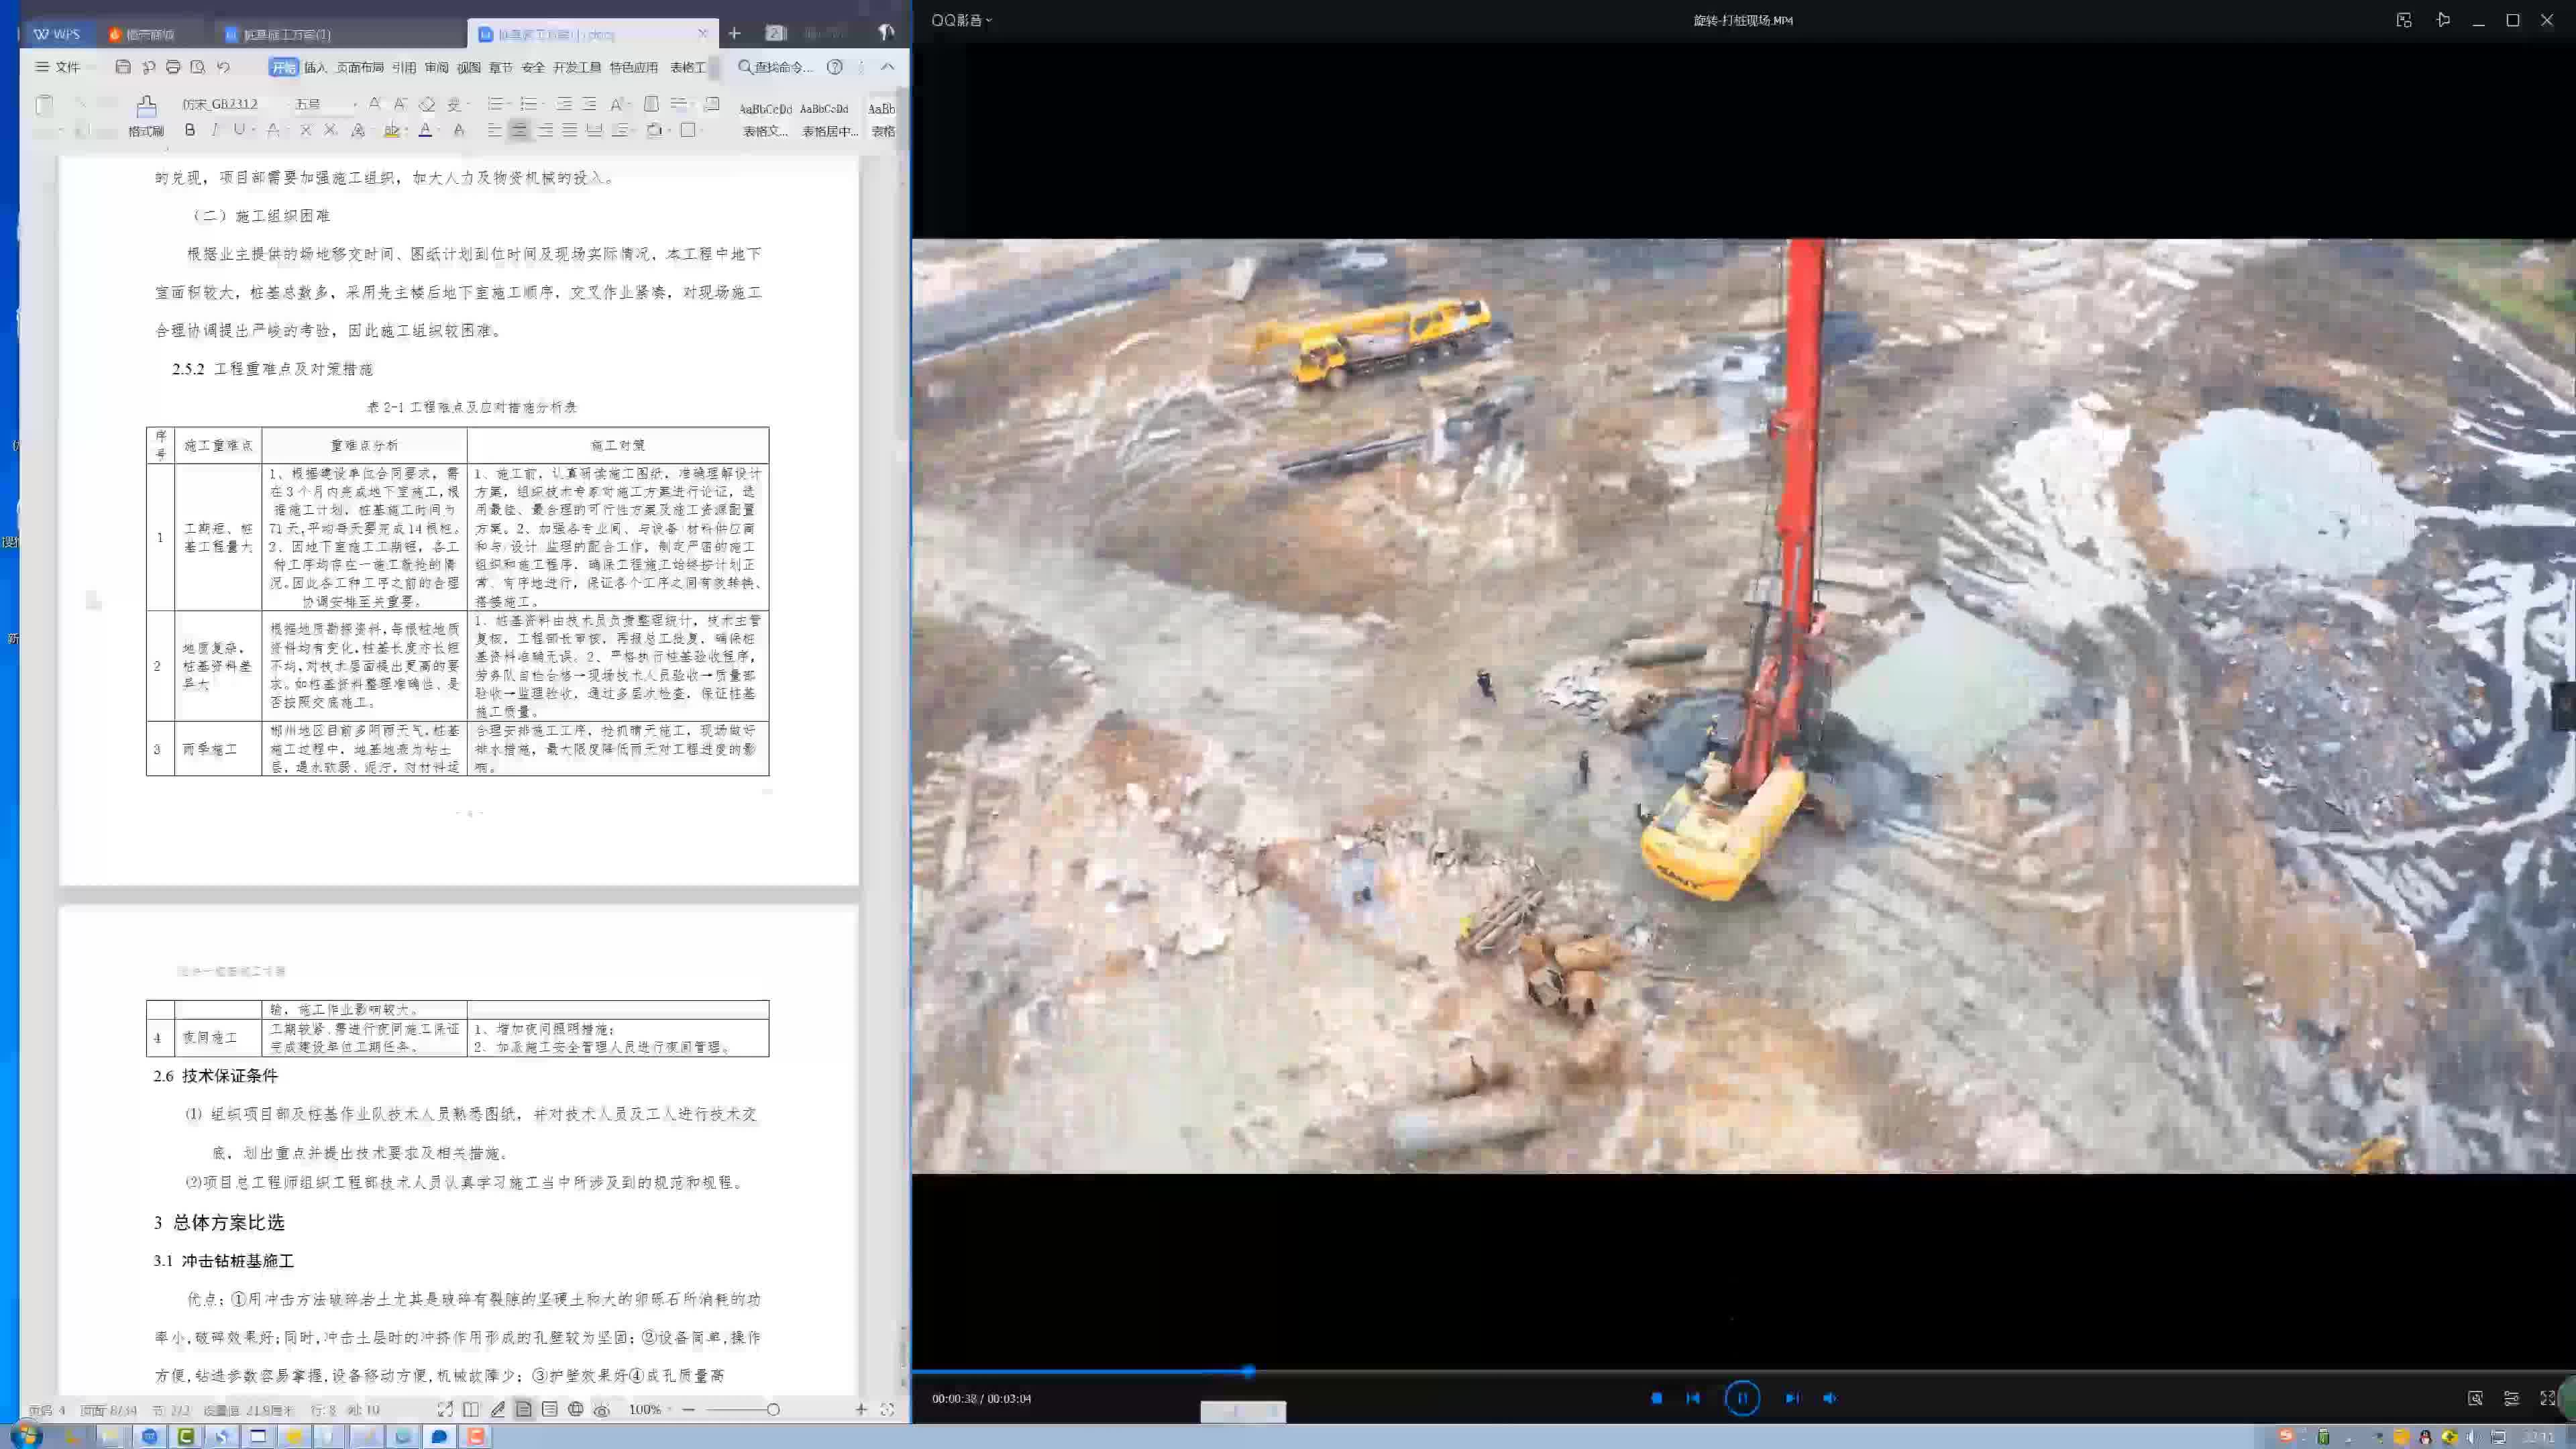
Task: Switch to the 审阅 ribbon tab
Action: 436,67
